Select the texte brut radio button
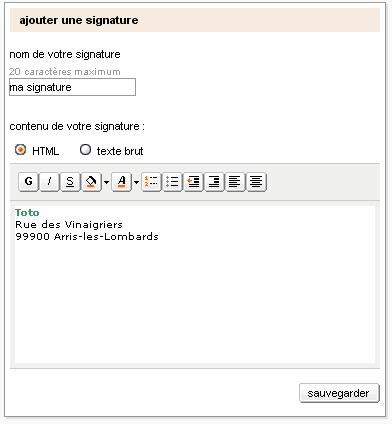Viewport: 392px width, 424px height. click(85, 150)
